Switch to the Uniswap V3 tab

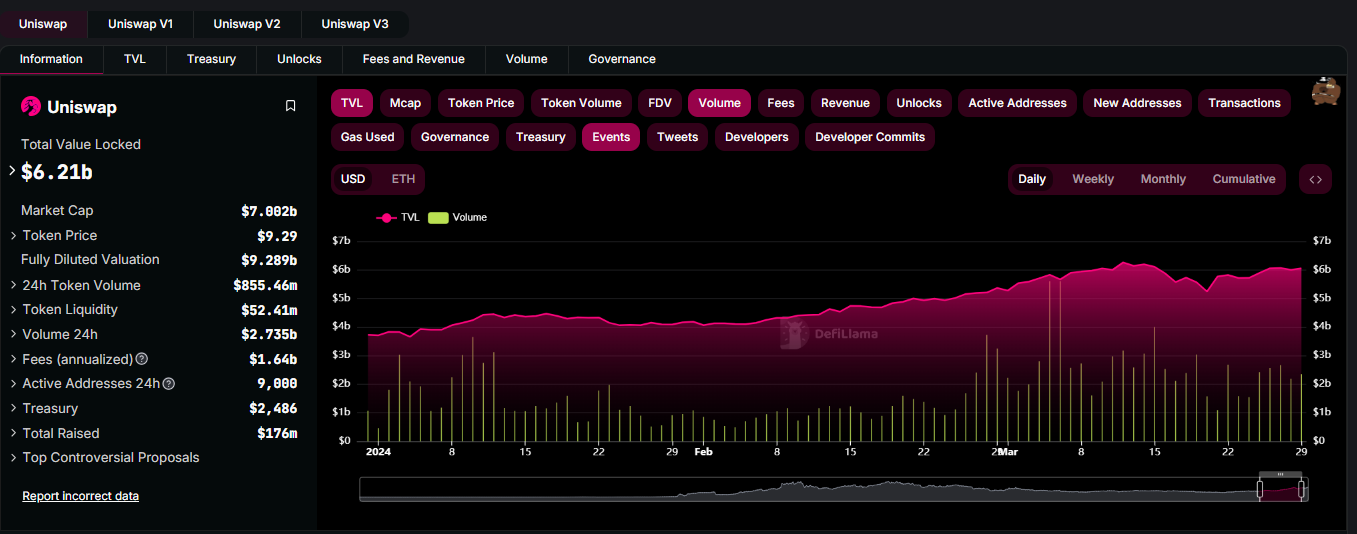pyautogui.click(x=355, y=24)
